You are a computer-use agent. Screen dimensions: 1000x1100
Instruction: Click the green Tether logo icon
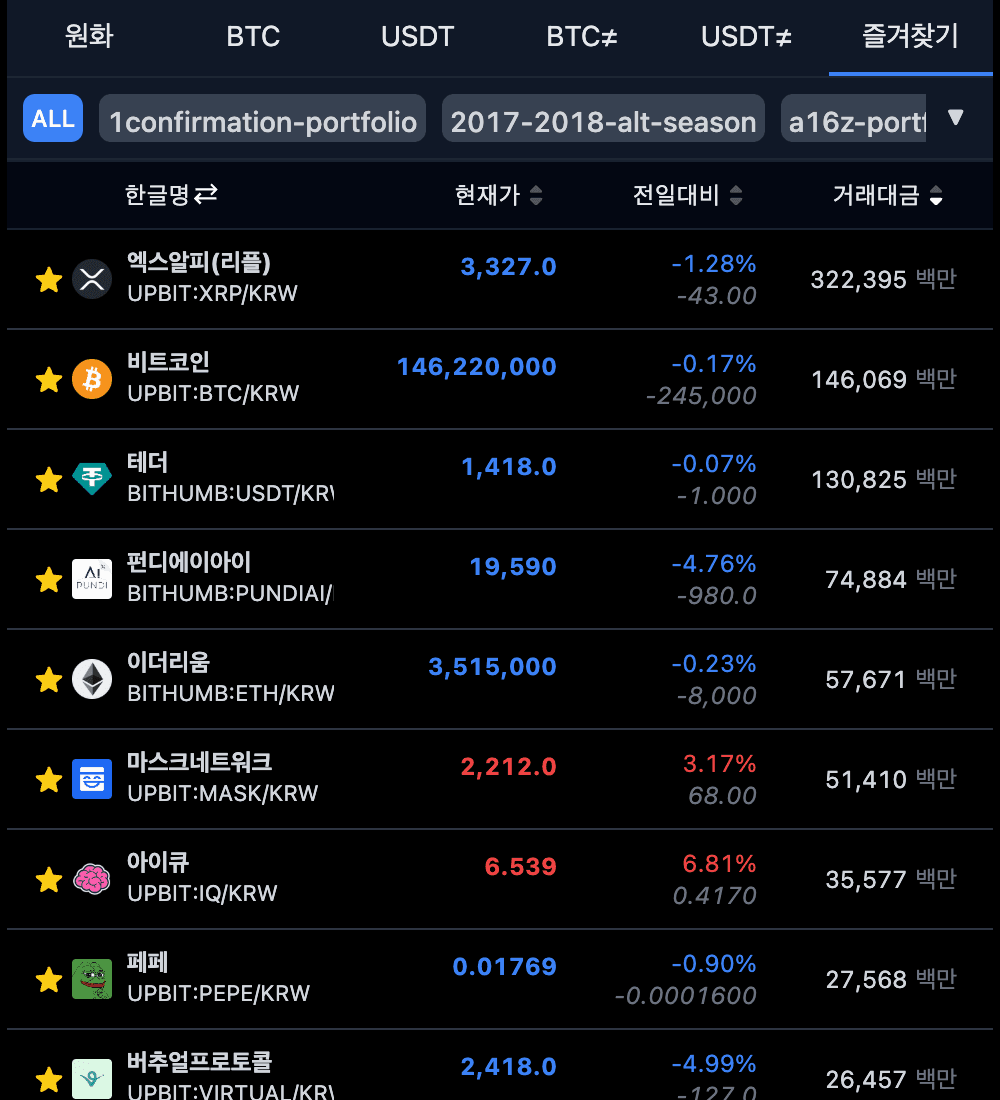[92, 479]
